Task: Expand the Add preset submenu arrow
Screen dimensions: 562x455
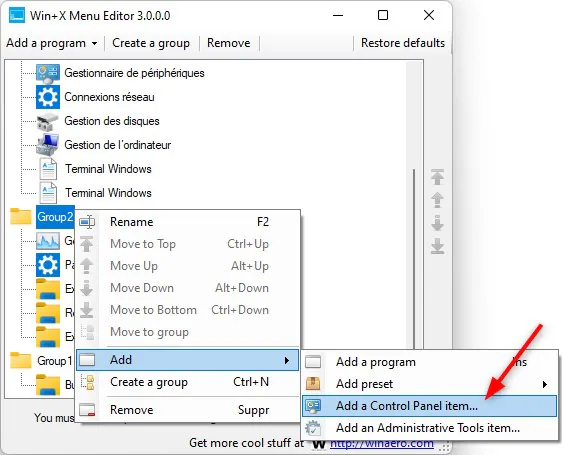Action: [545, 384]
